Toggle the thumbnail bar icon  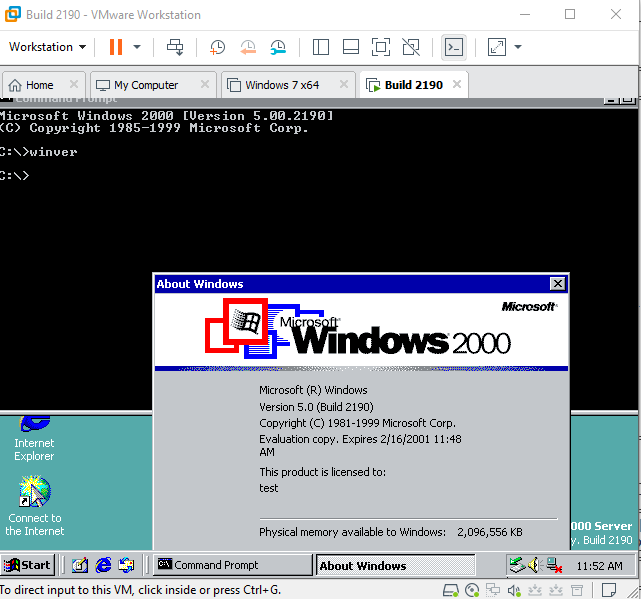351,47
